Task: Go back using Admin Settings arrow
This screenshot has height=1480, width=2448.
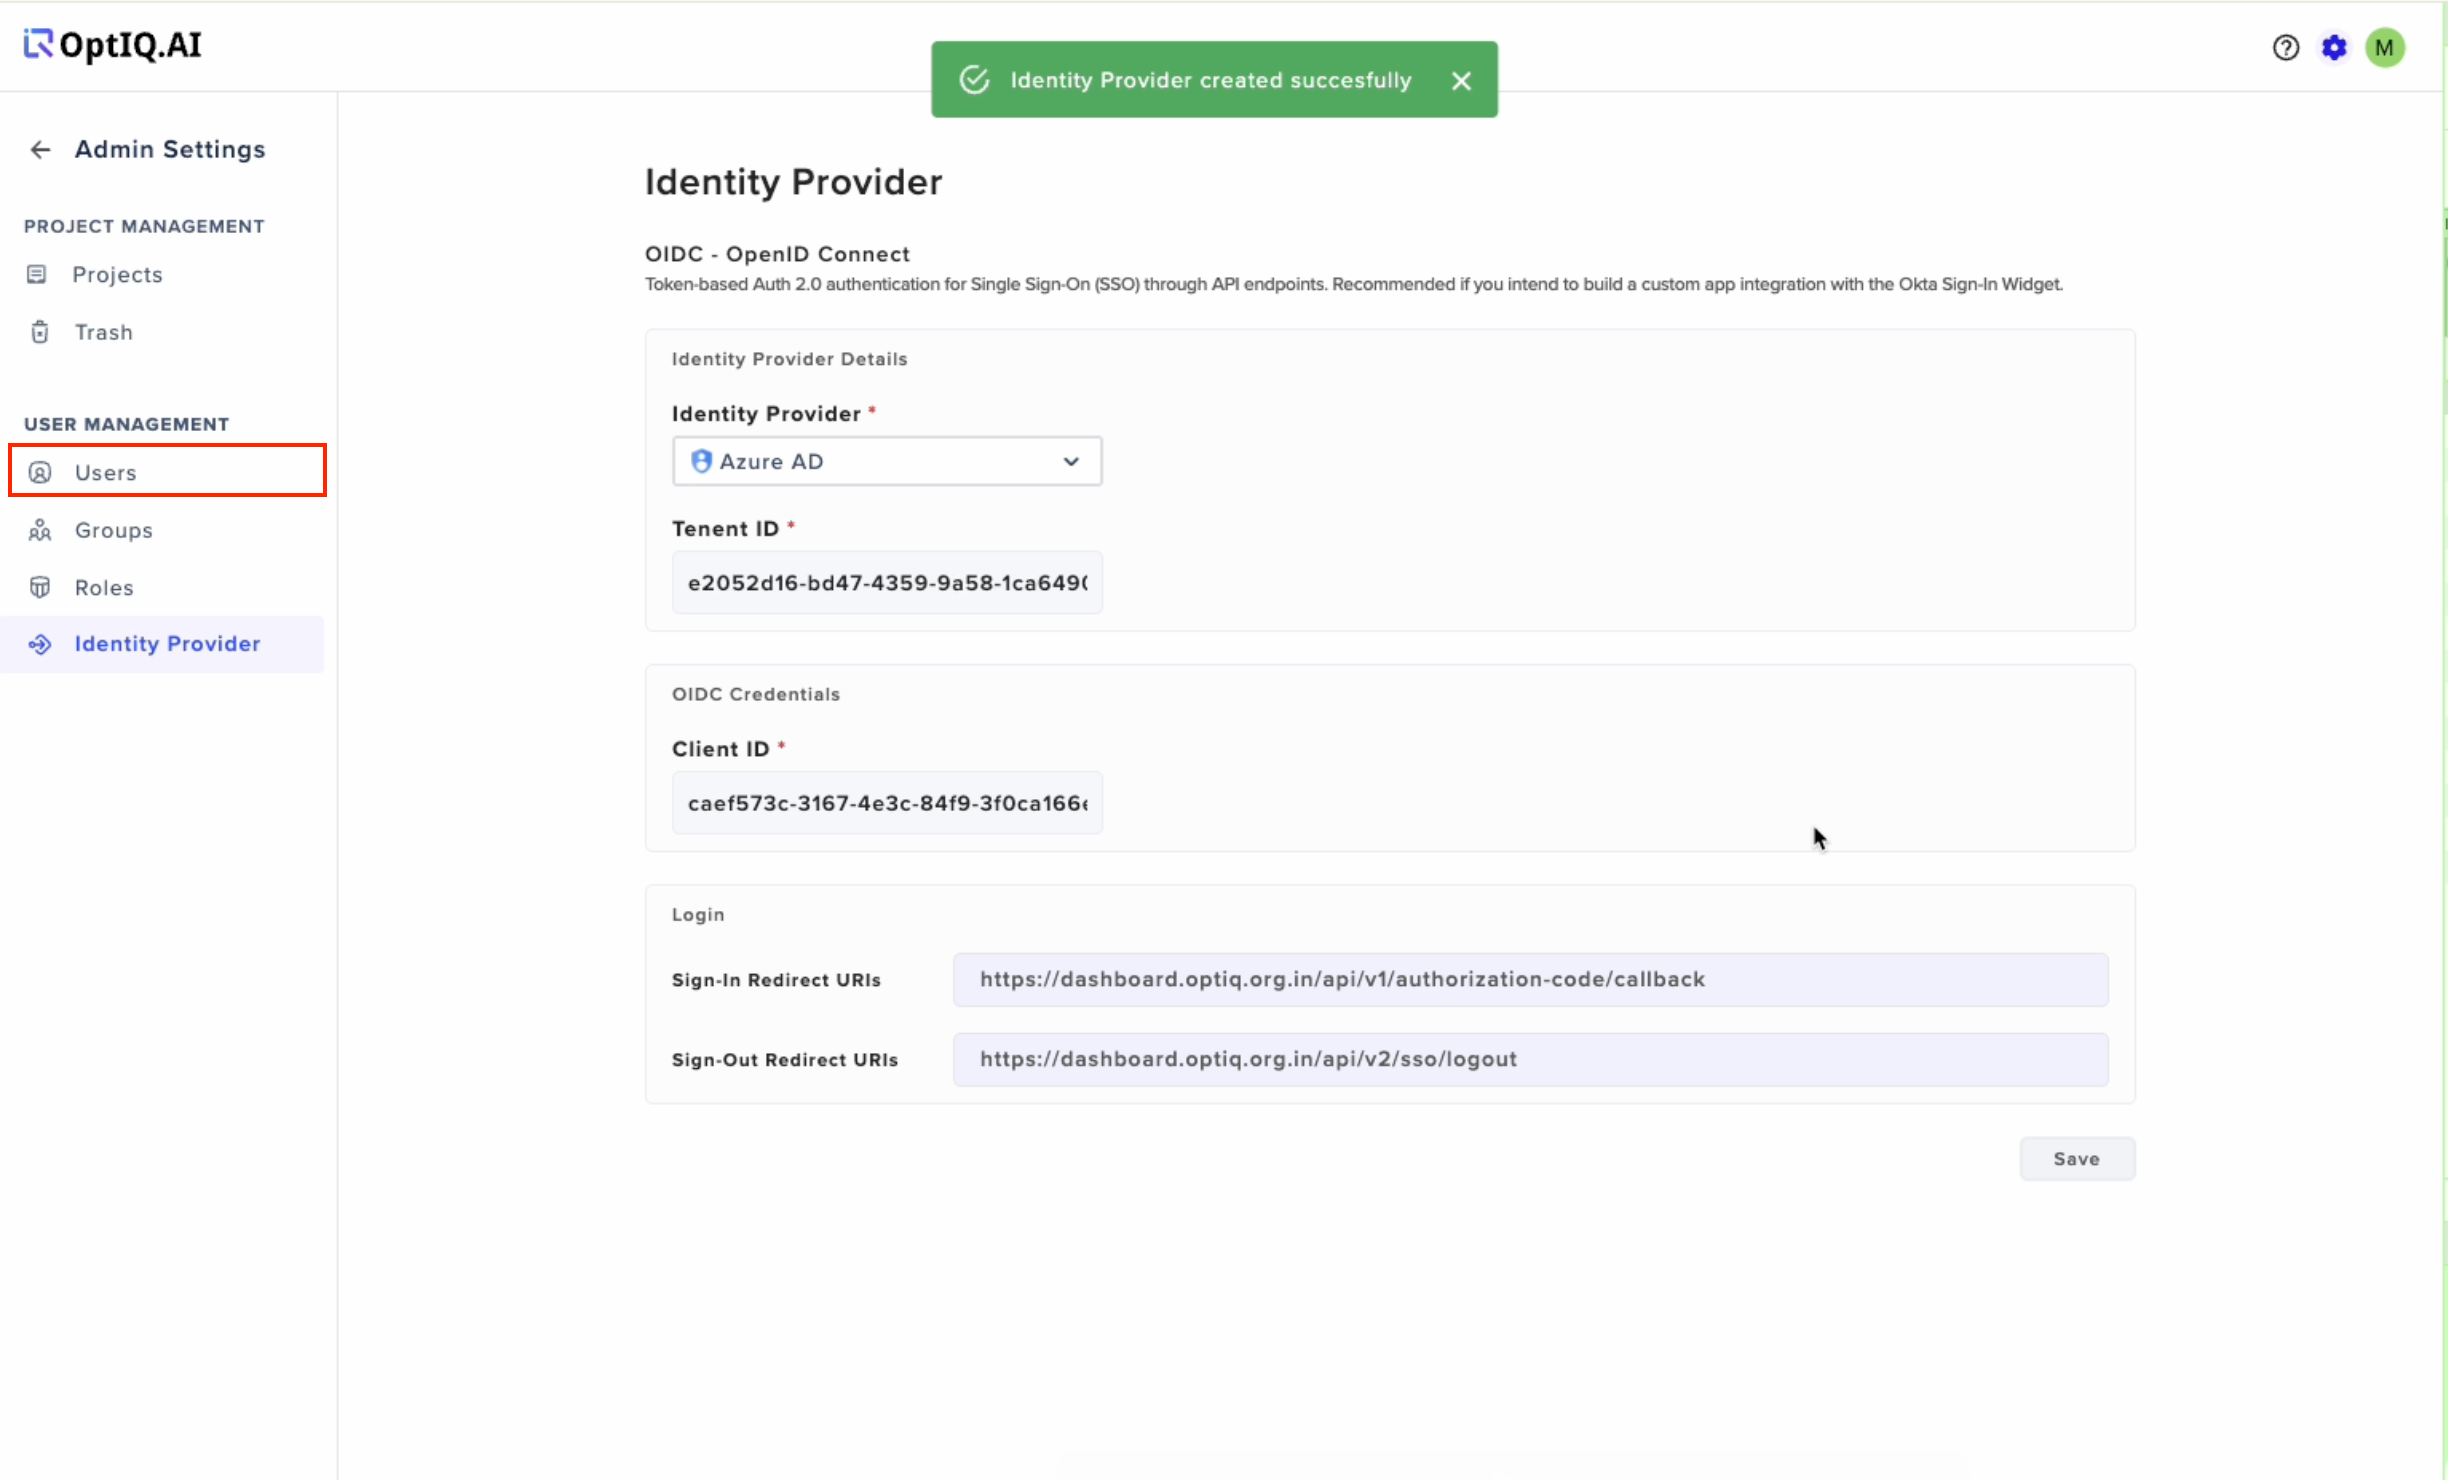Action: pos(40,150)
